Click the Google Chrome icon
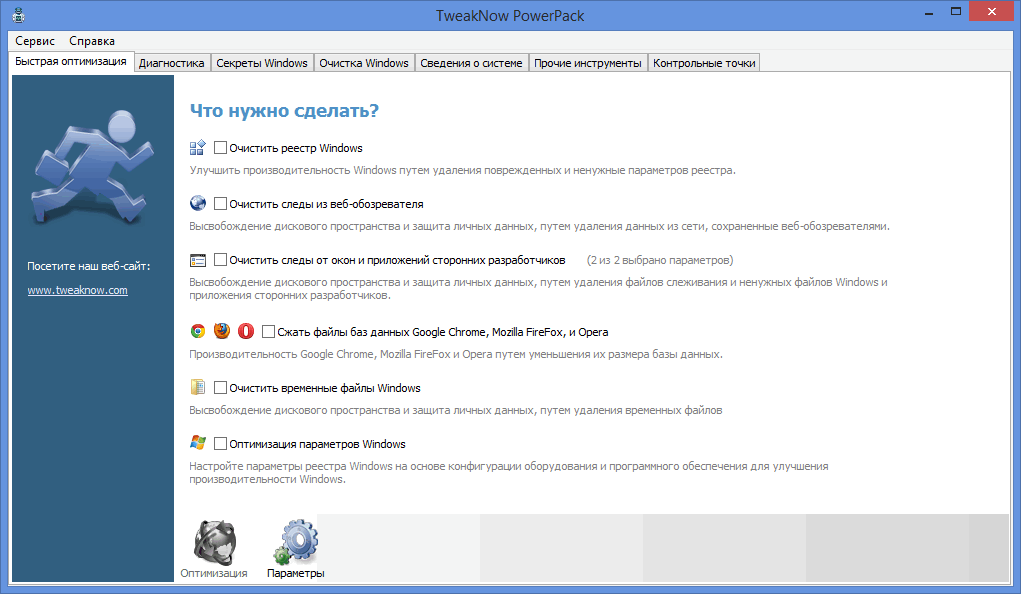1021x594 pixels. [x=198, y=332]
